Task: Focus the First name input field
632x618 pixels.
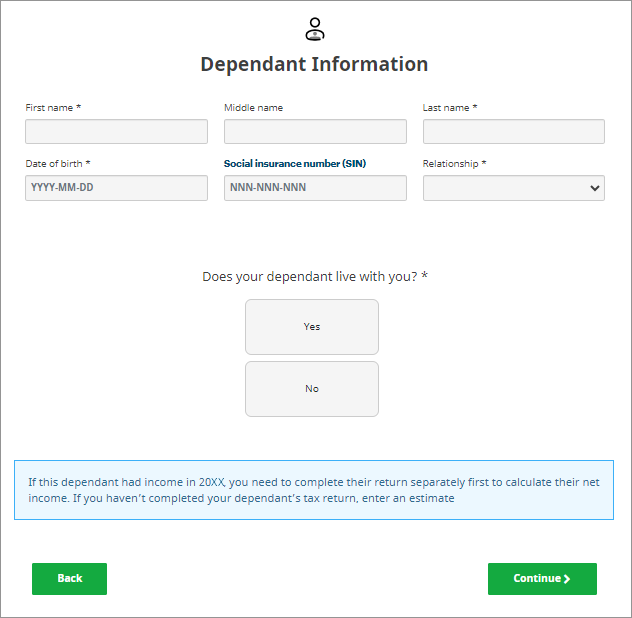Action: click(x=116, y=132)
